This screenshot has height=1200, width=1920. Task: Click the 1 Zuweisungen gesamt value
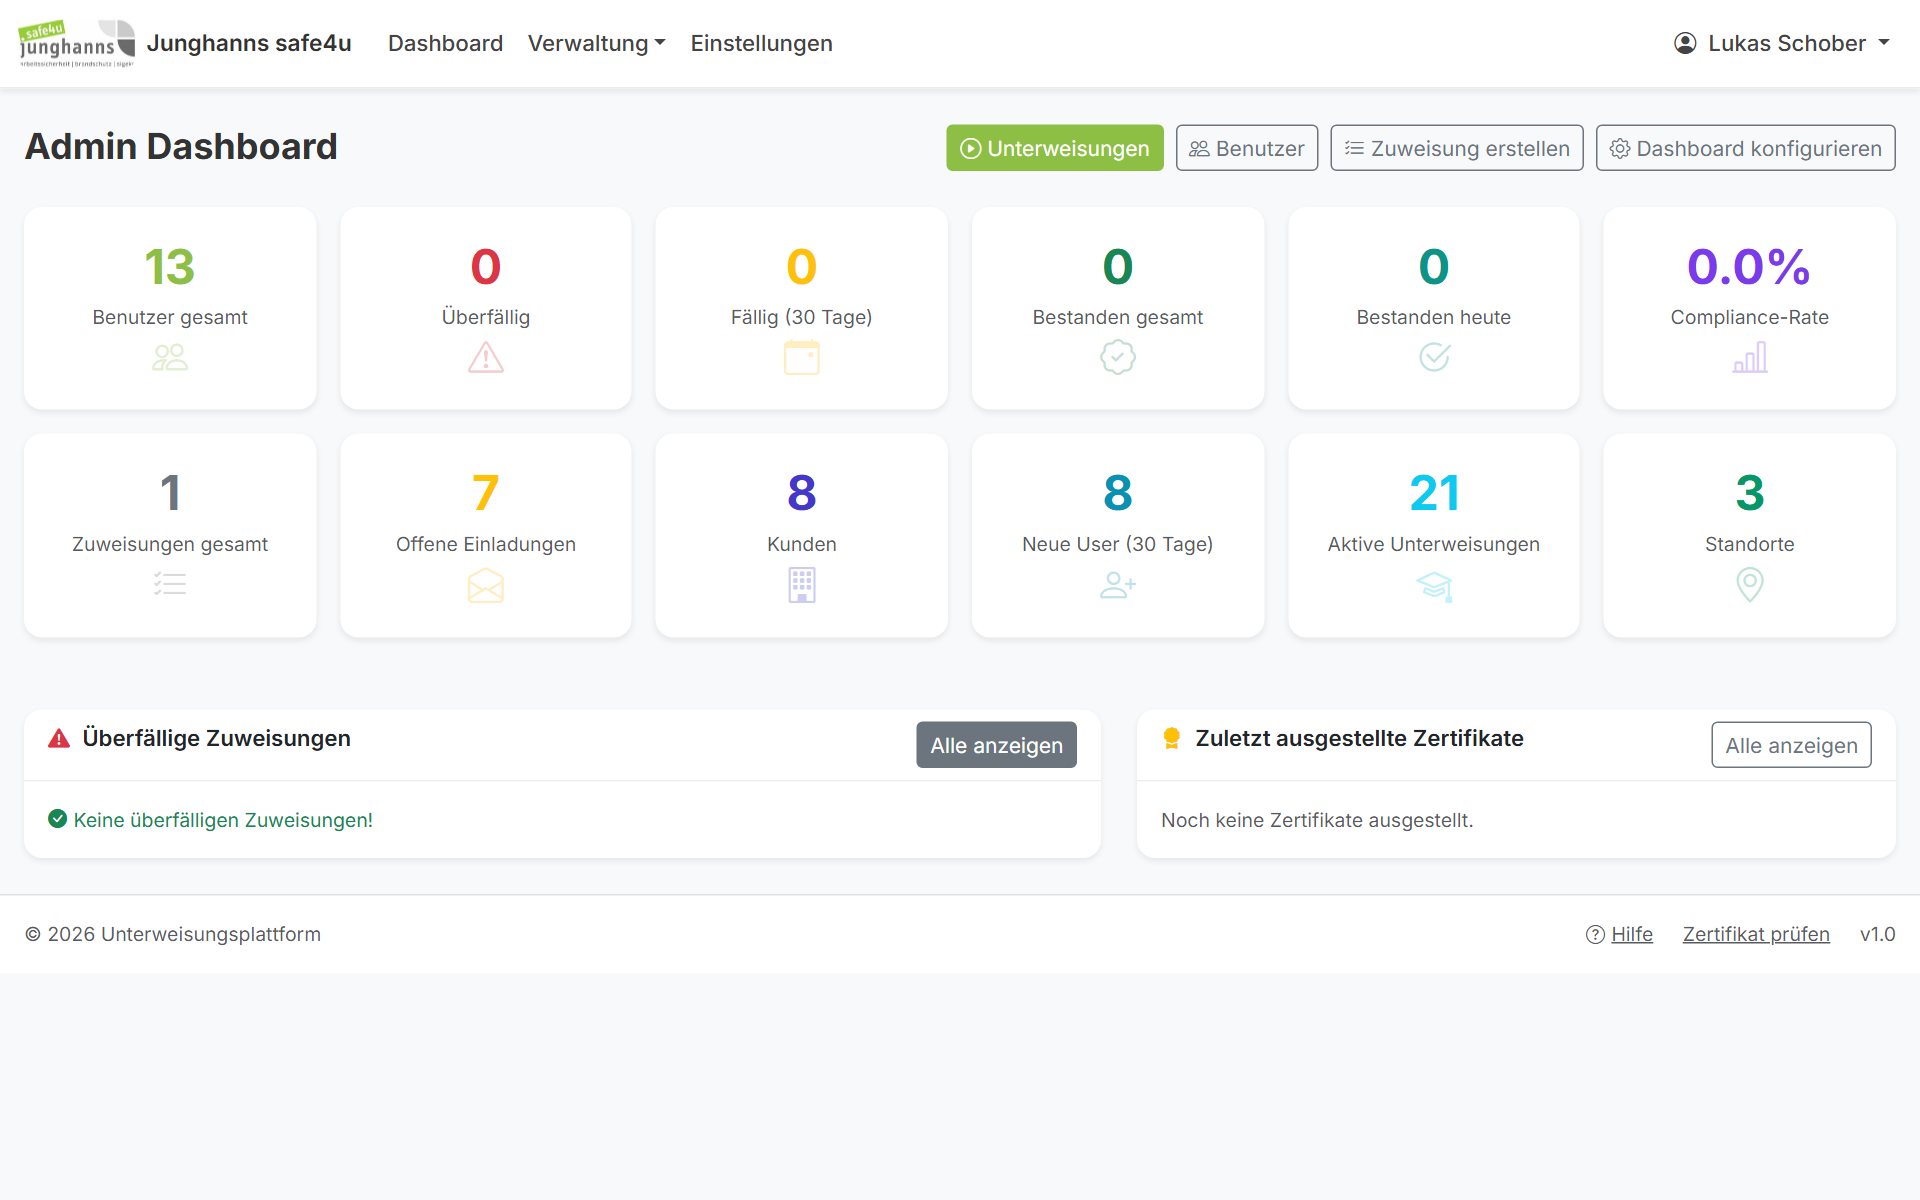(170, 493)
